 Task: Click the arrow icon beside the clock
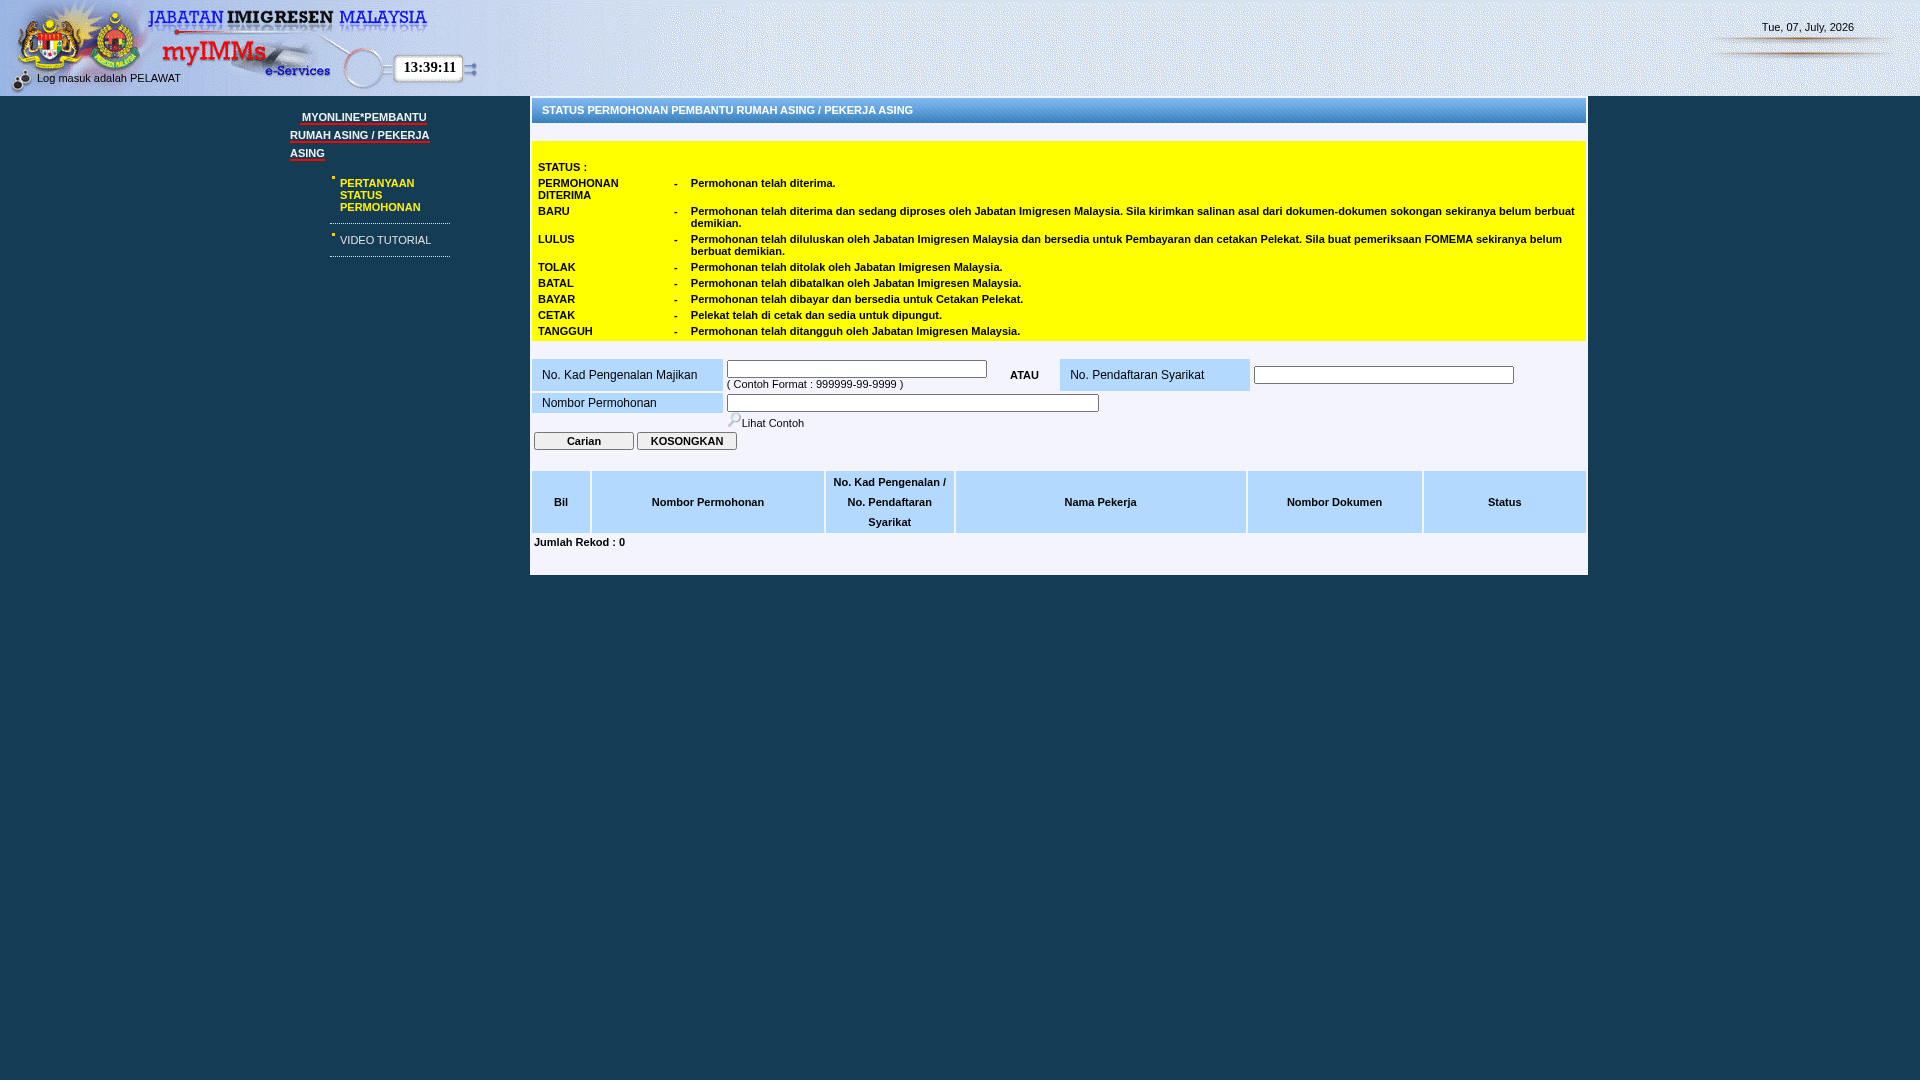tap(470, 69)
